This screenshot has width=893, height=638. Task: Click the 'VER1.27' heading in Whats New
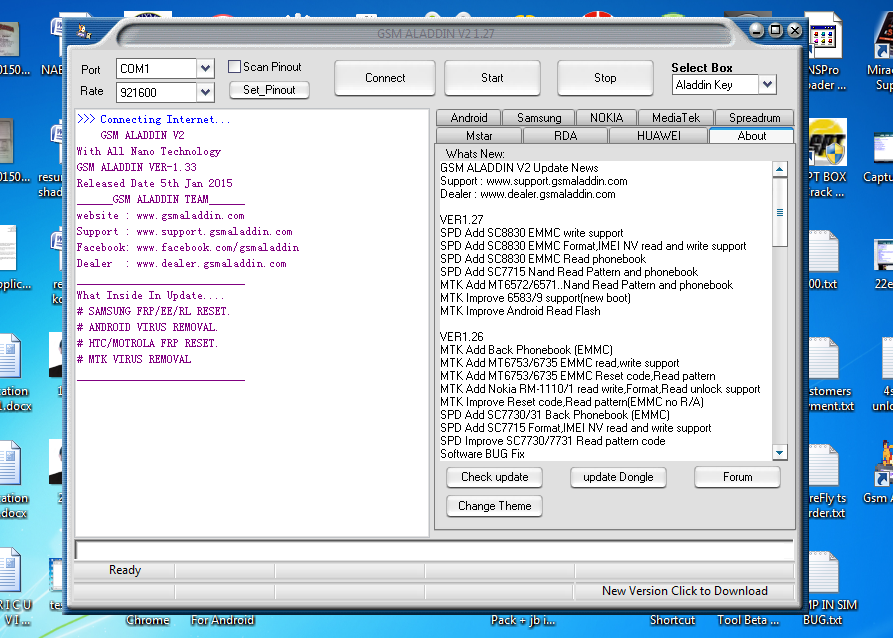pyautogui.click(x=462, y=220)
